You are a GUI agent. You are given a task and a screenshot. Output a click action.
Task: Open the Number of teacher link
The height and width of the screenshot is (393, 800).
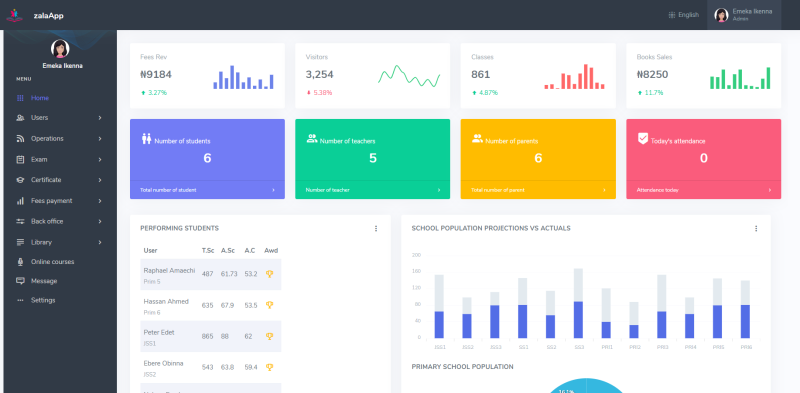tap(372, 190)
